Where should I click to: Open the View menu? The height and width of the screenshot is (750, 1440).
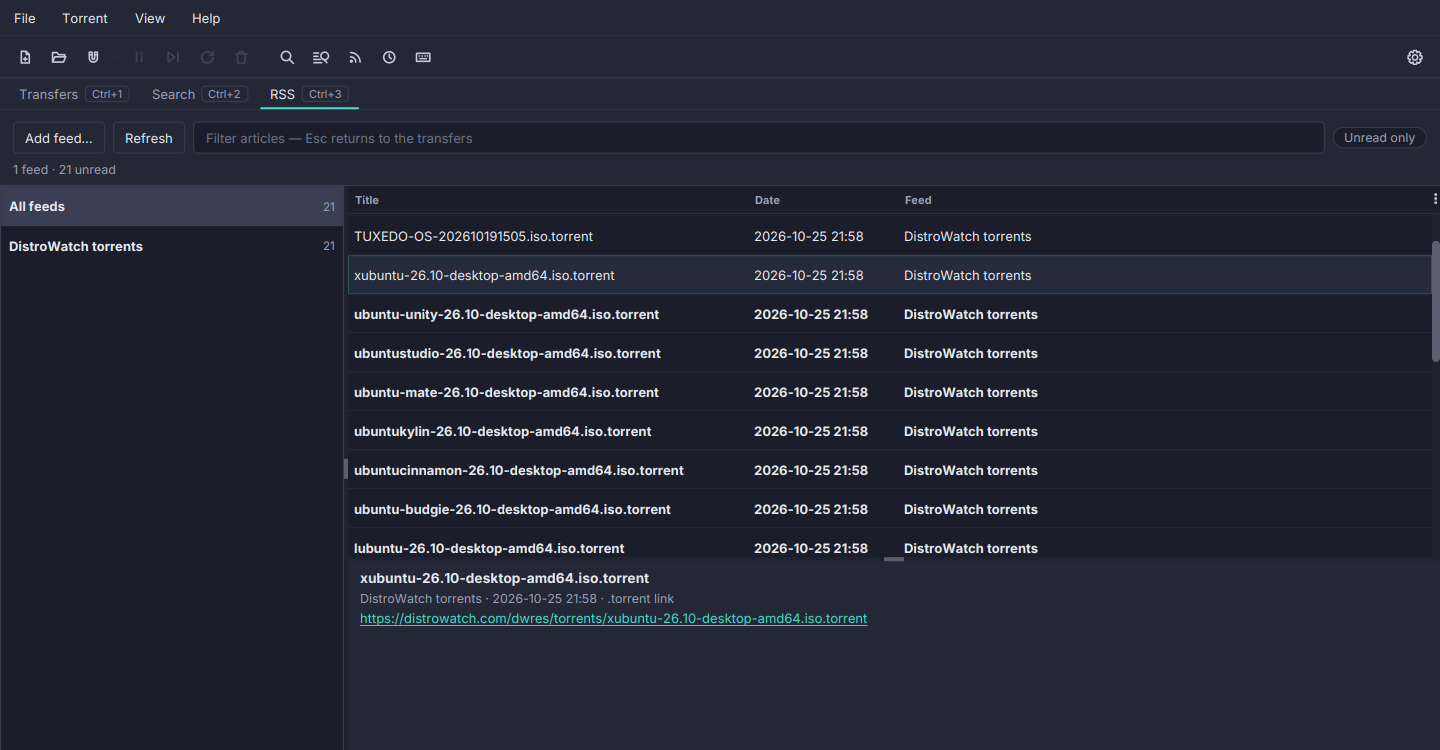pos(150,18)
